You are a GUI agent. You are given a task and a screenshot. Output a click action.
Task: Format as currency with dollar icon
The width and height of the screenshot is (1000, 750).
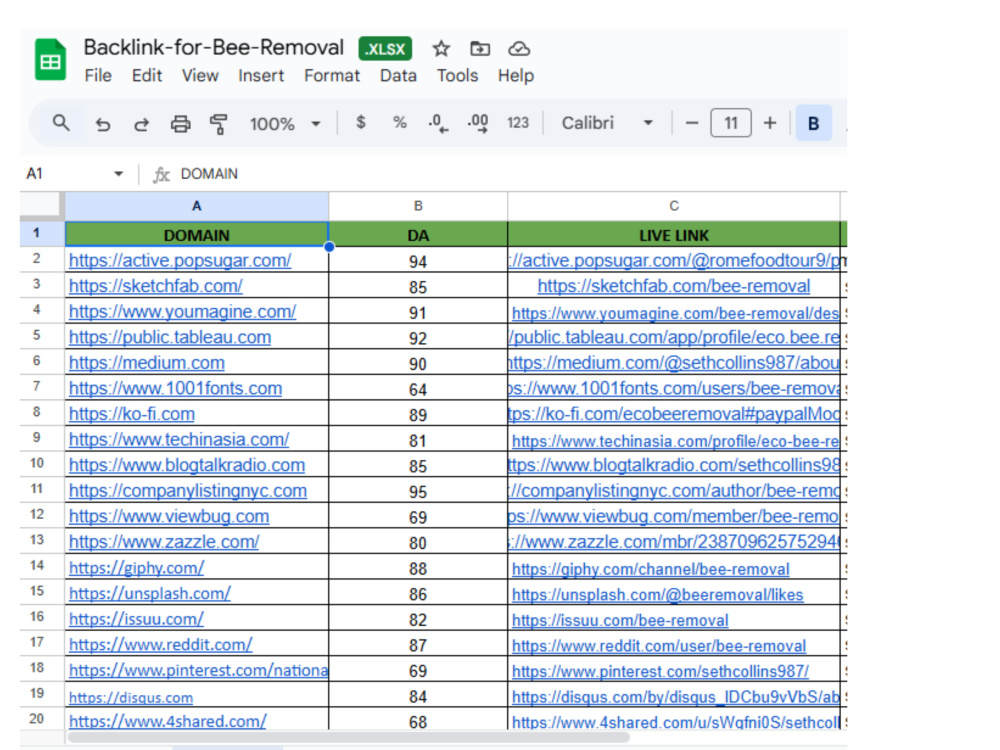pyautogui.click(x=361, y=122)
